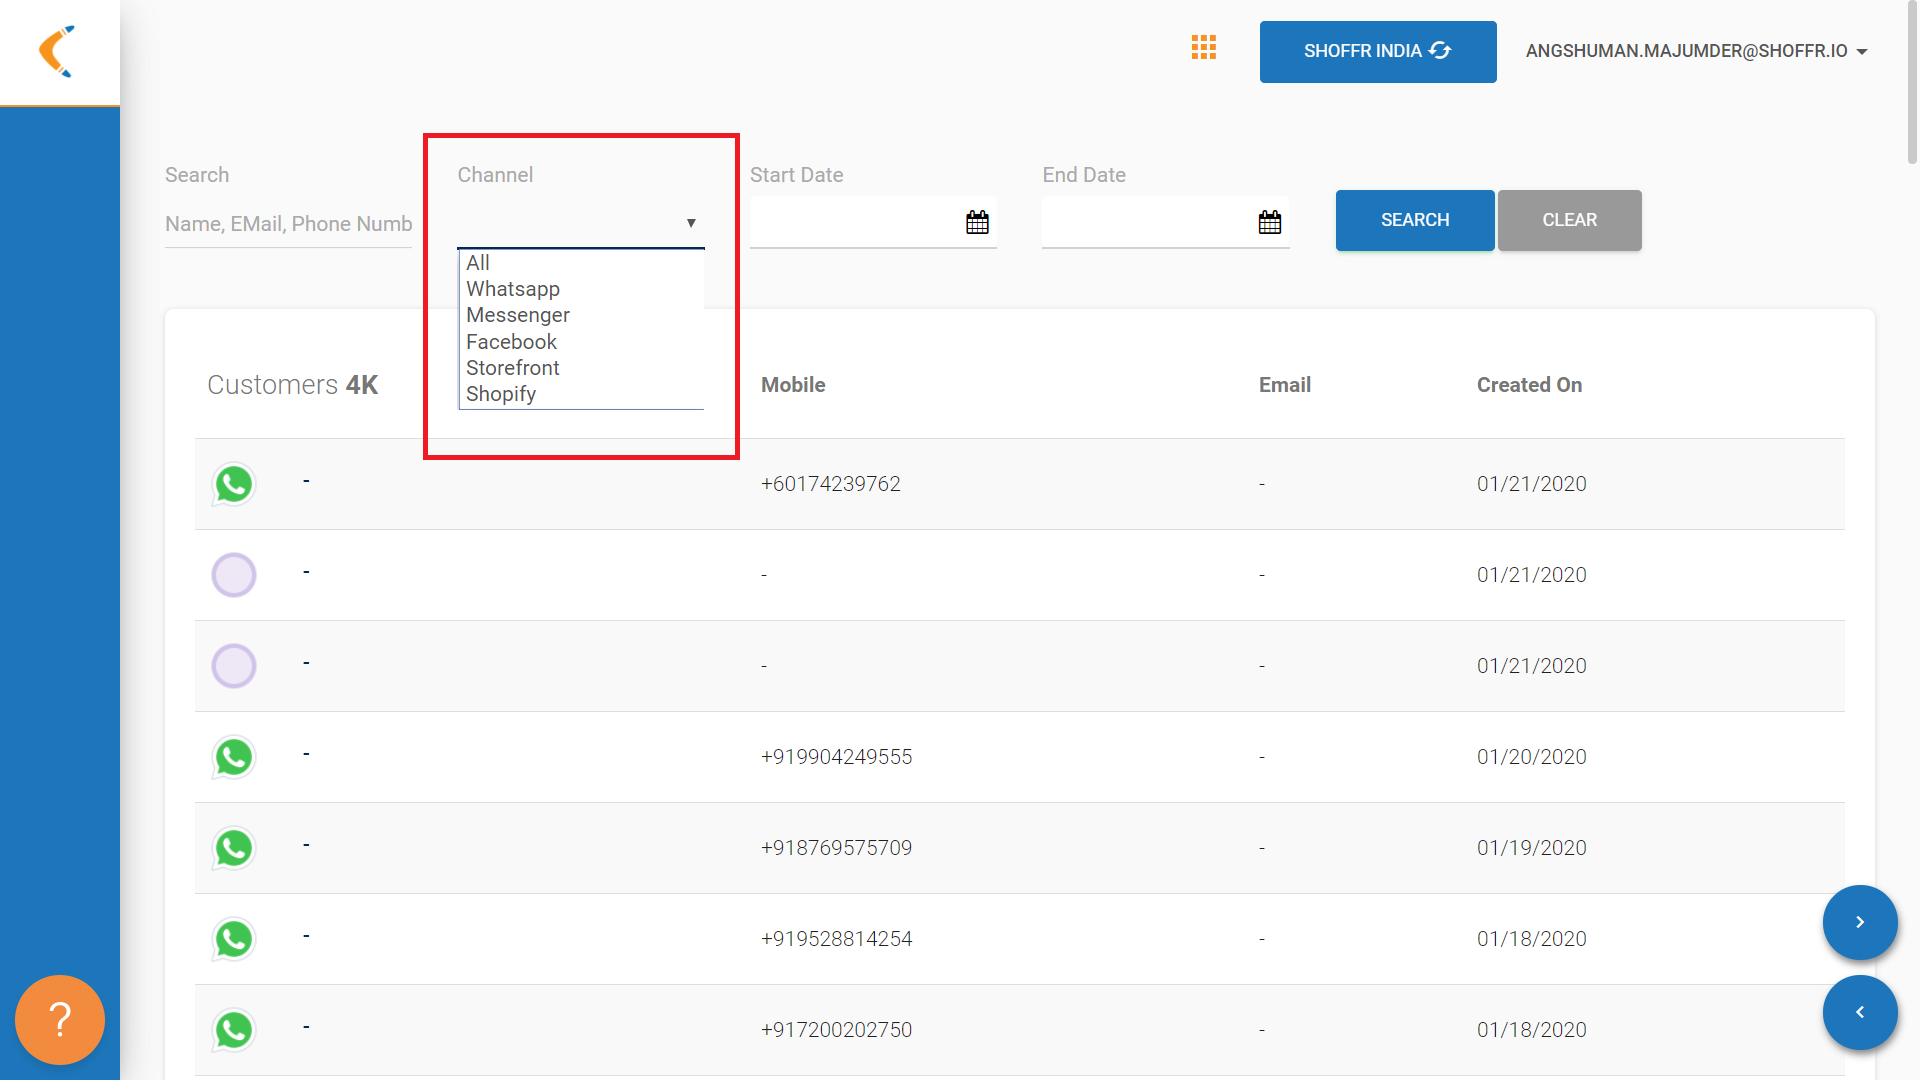Go to next page with right chevron
Screen dimensions: 1920x1080
tap(1859, 922)
